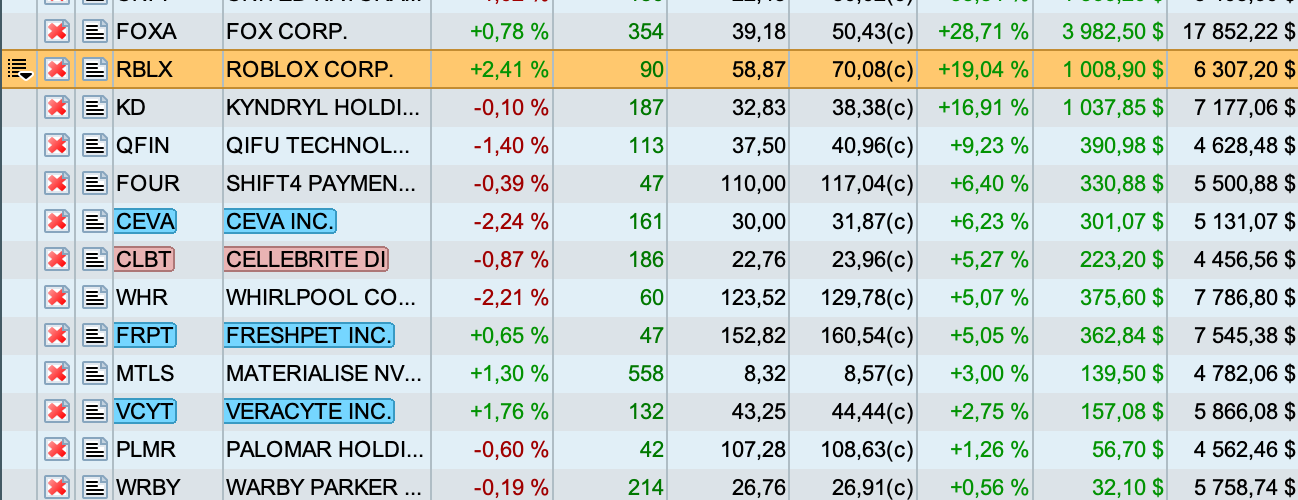
Task: Delete the FRPT position with red X
Action: click(57, 336)
